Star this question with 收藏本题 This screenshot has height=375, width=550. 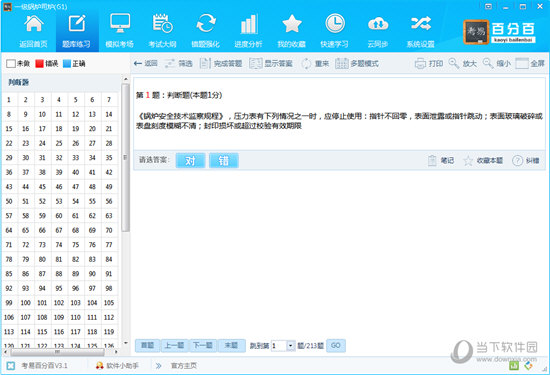click(483, 161)
